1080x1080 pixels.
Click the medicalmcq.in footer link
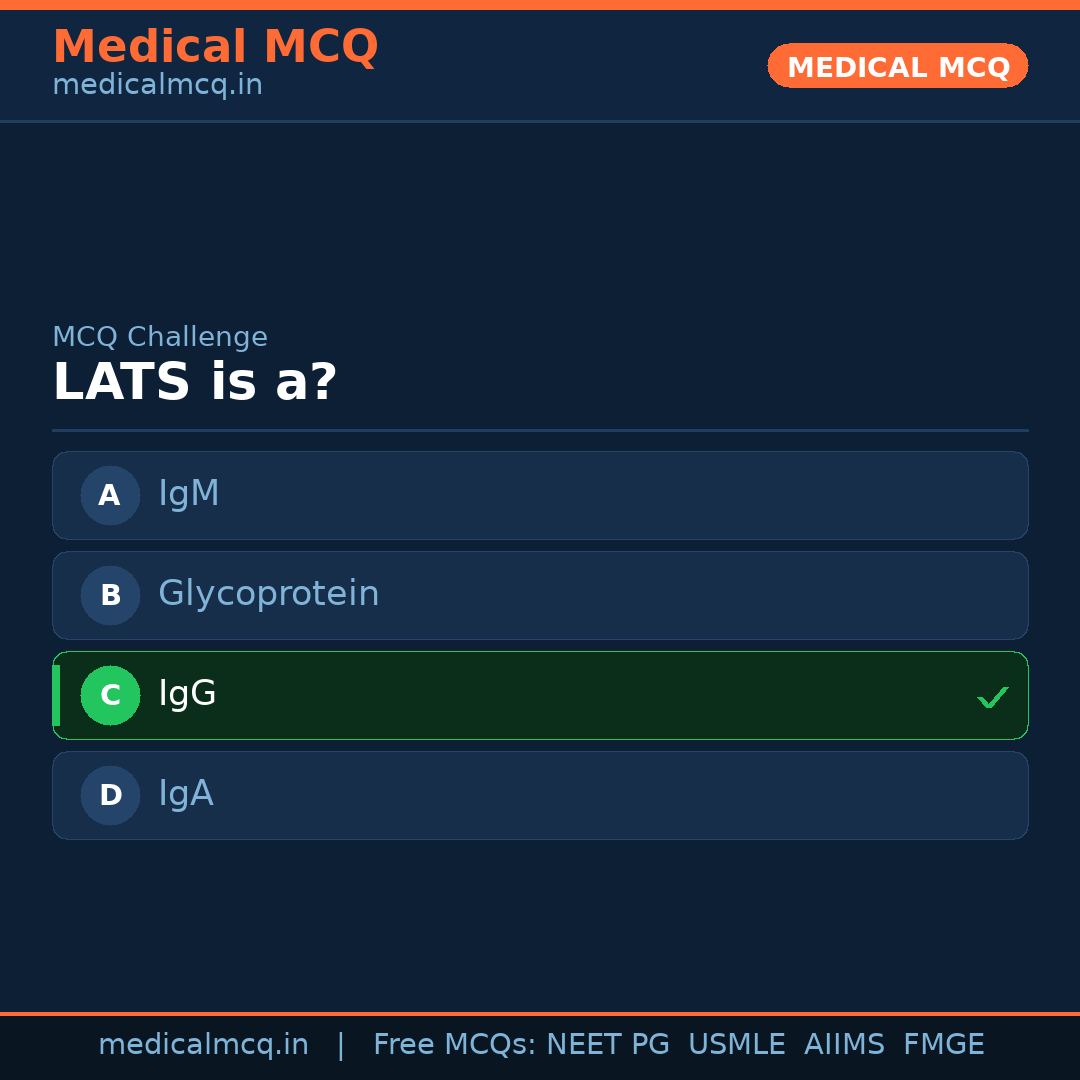click(204, 1044)
